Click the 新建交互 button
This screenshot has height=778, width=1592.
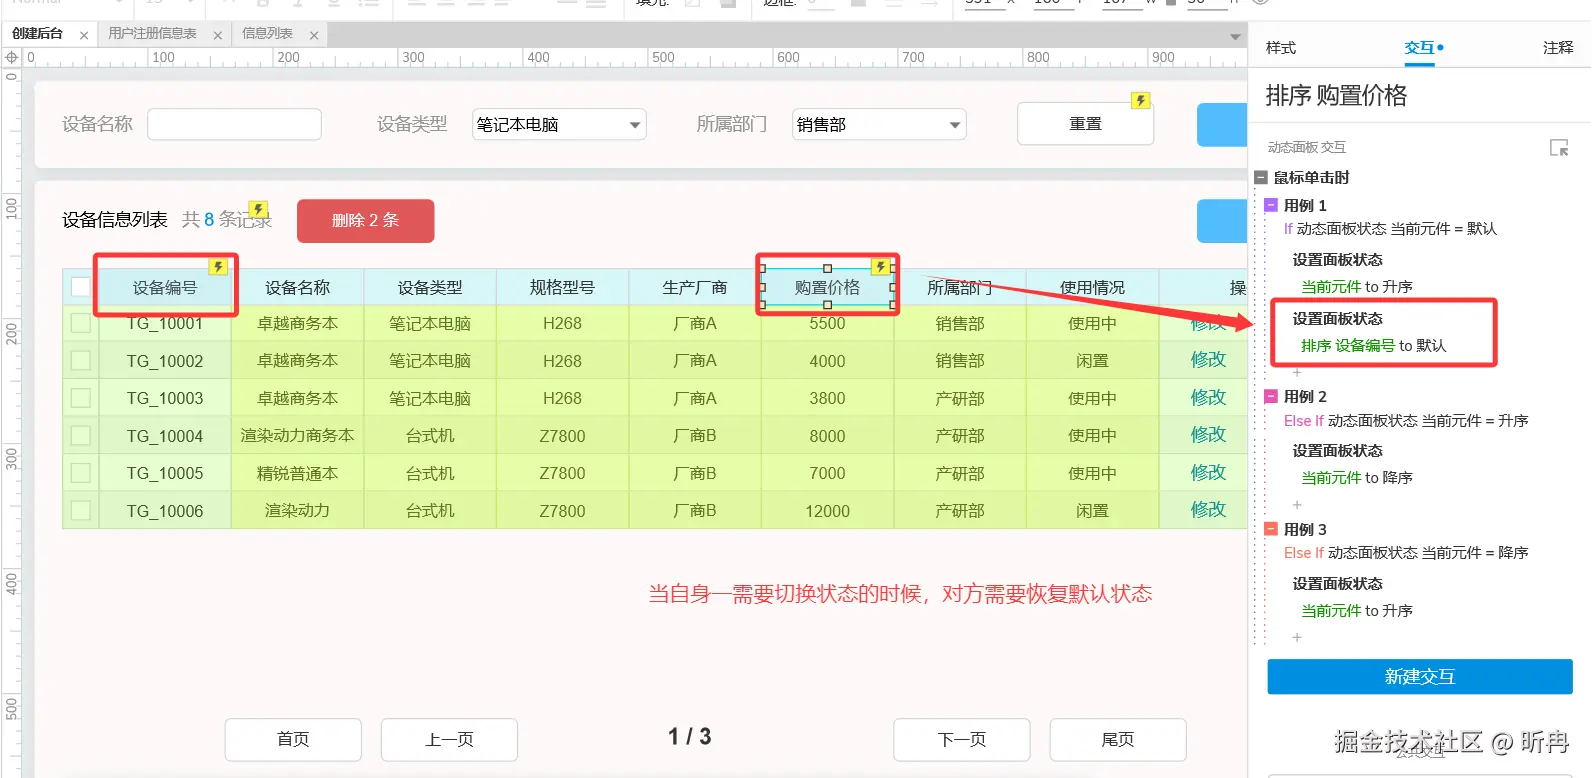(x=1419, y=677)
